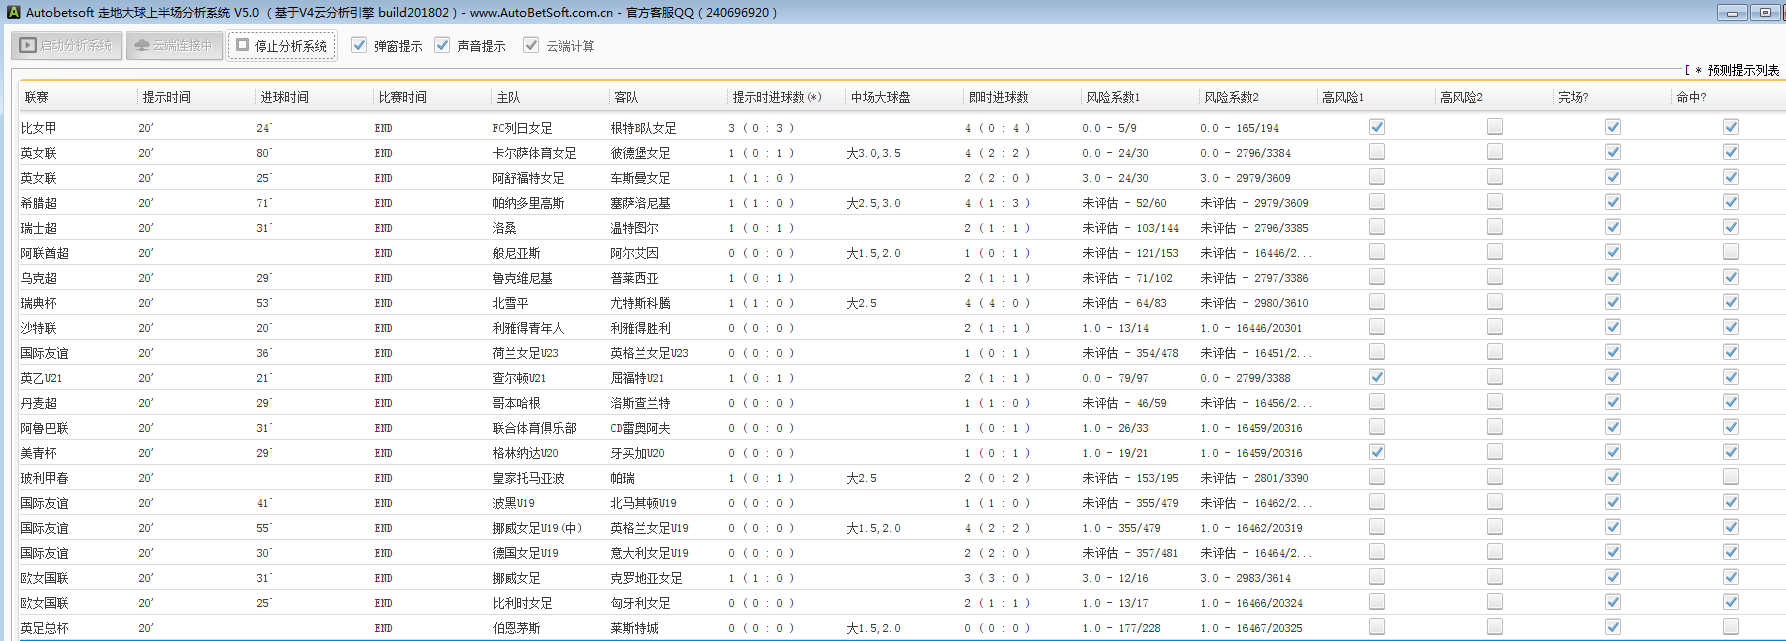
Task: Stop analysis with 停止分析系统 button
Action: pyautogui.click(x=282, y=45)
